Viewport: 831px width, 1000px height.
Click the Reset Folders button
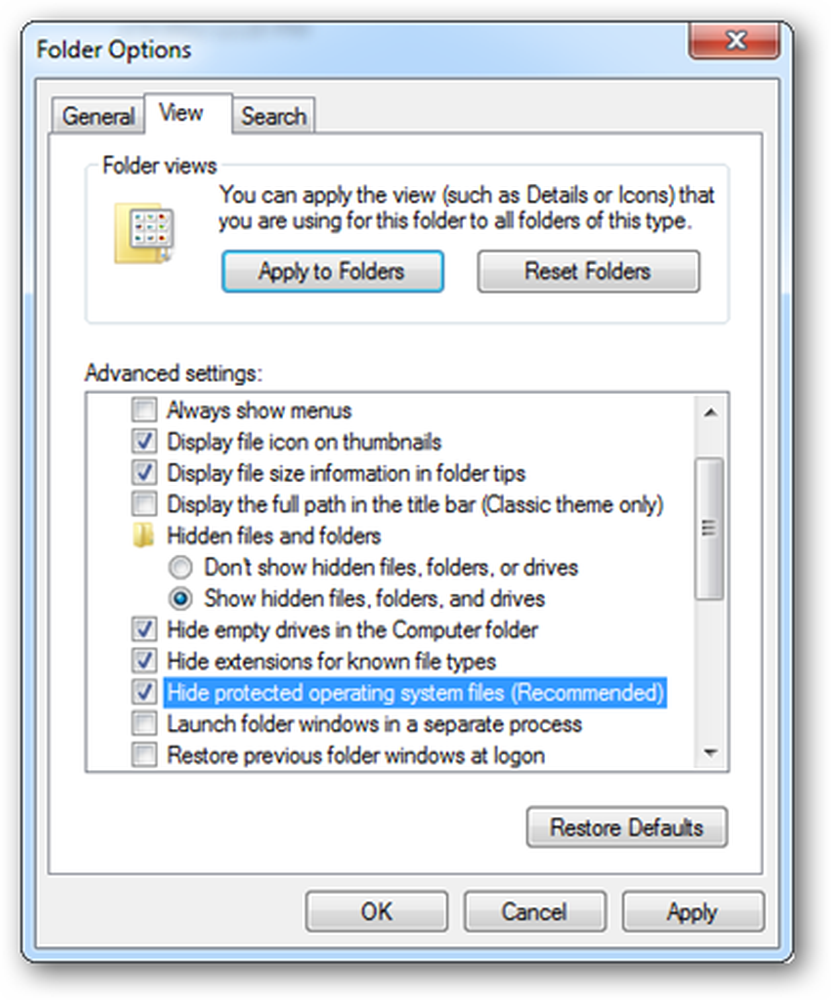point(588,272)
